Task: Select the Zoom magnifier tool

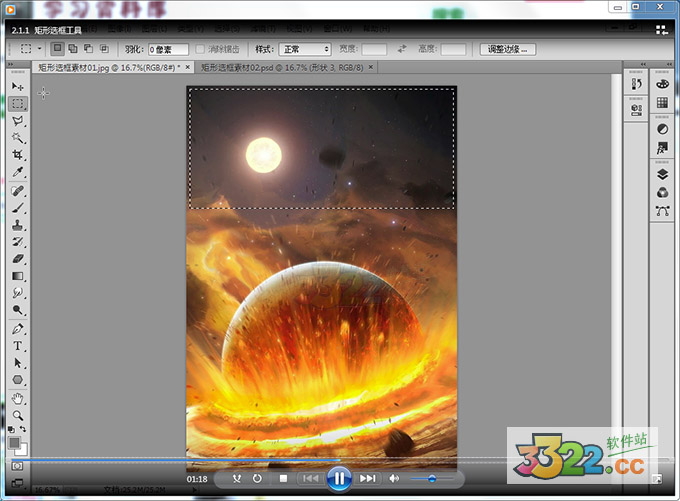Action: pos(18,414)
